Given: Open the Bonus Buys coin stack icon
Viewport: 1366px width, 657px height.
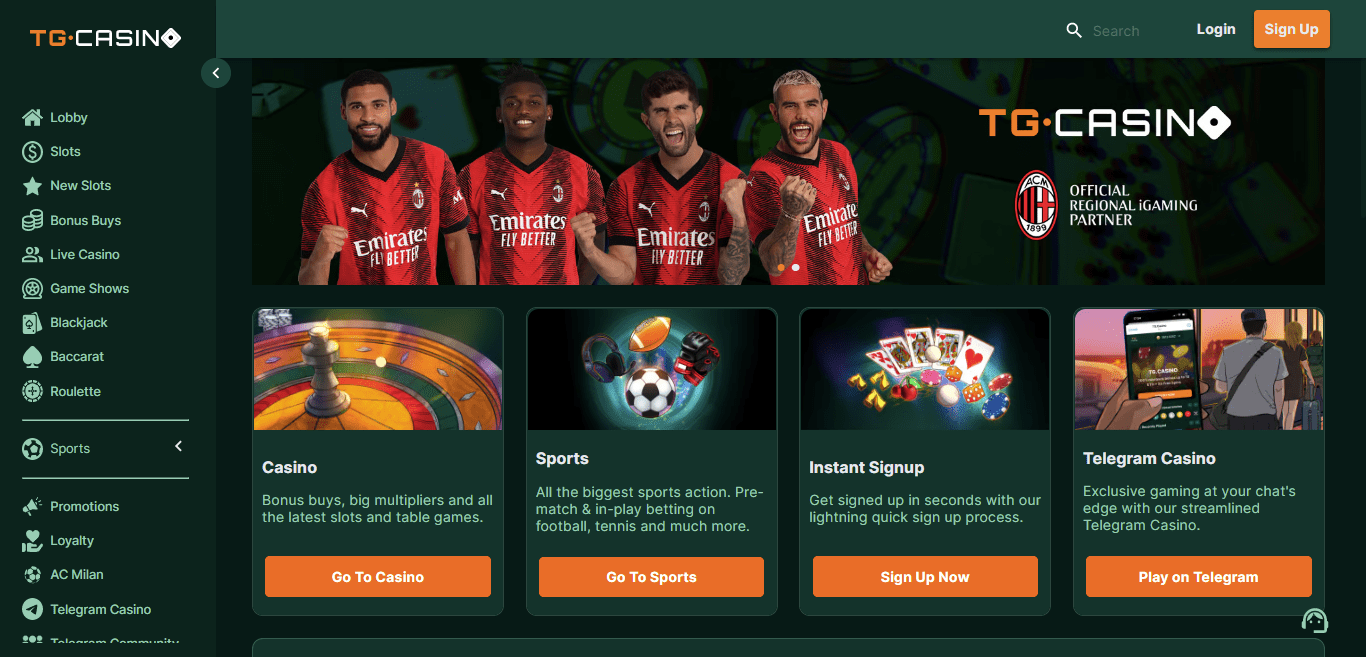Looking at the screenshot, I should pos(32,220).
